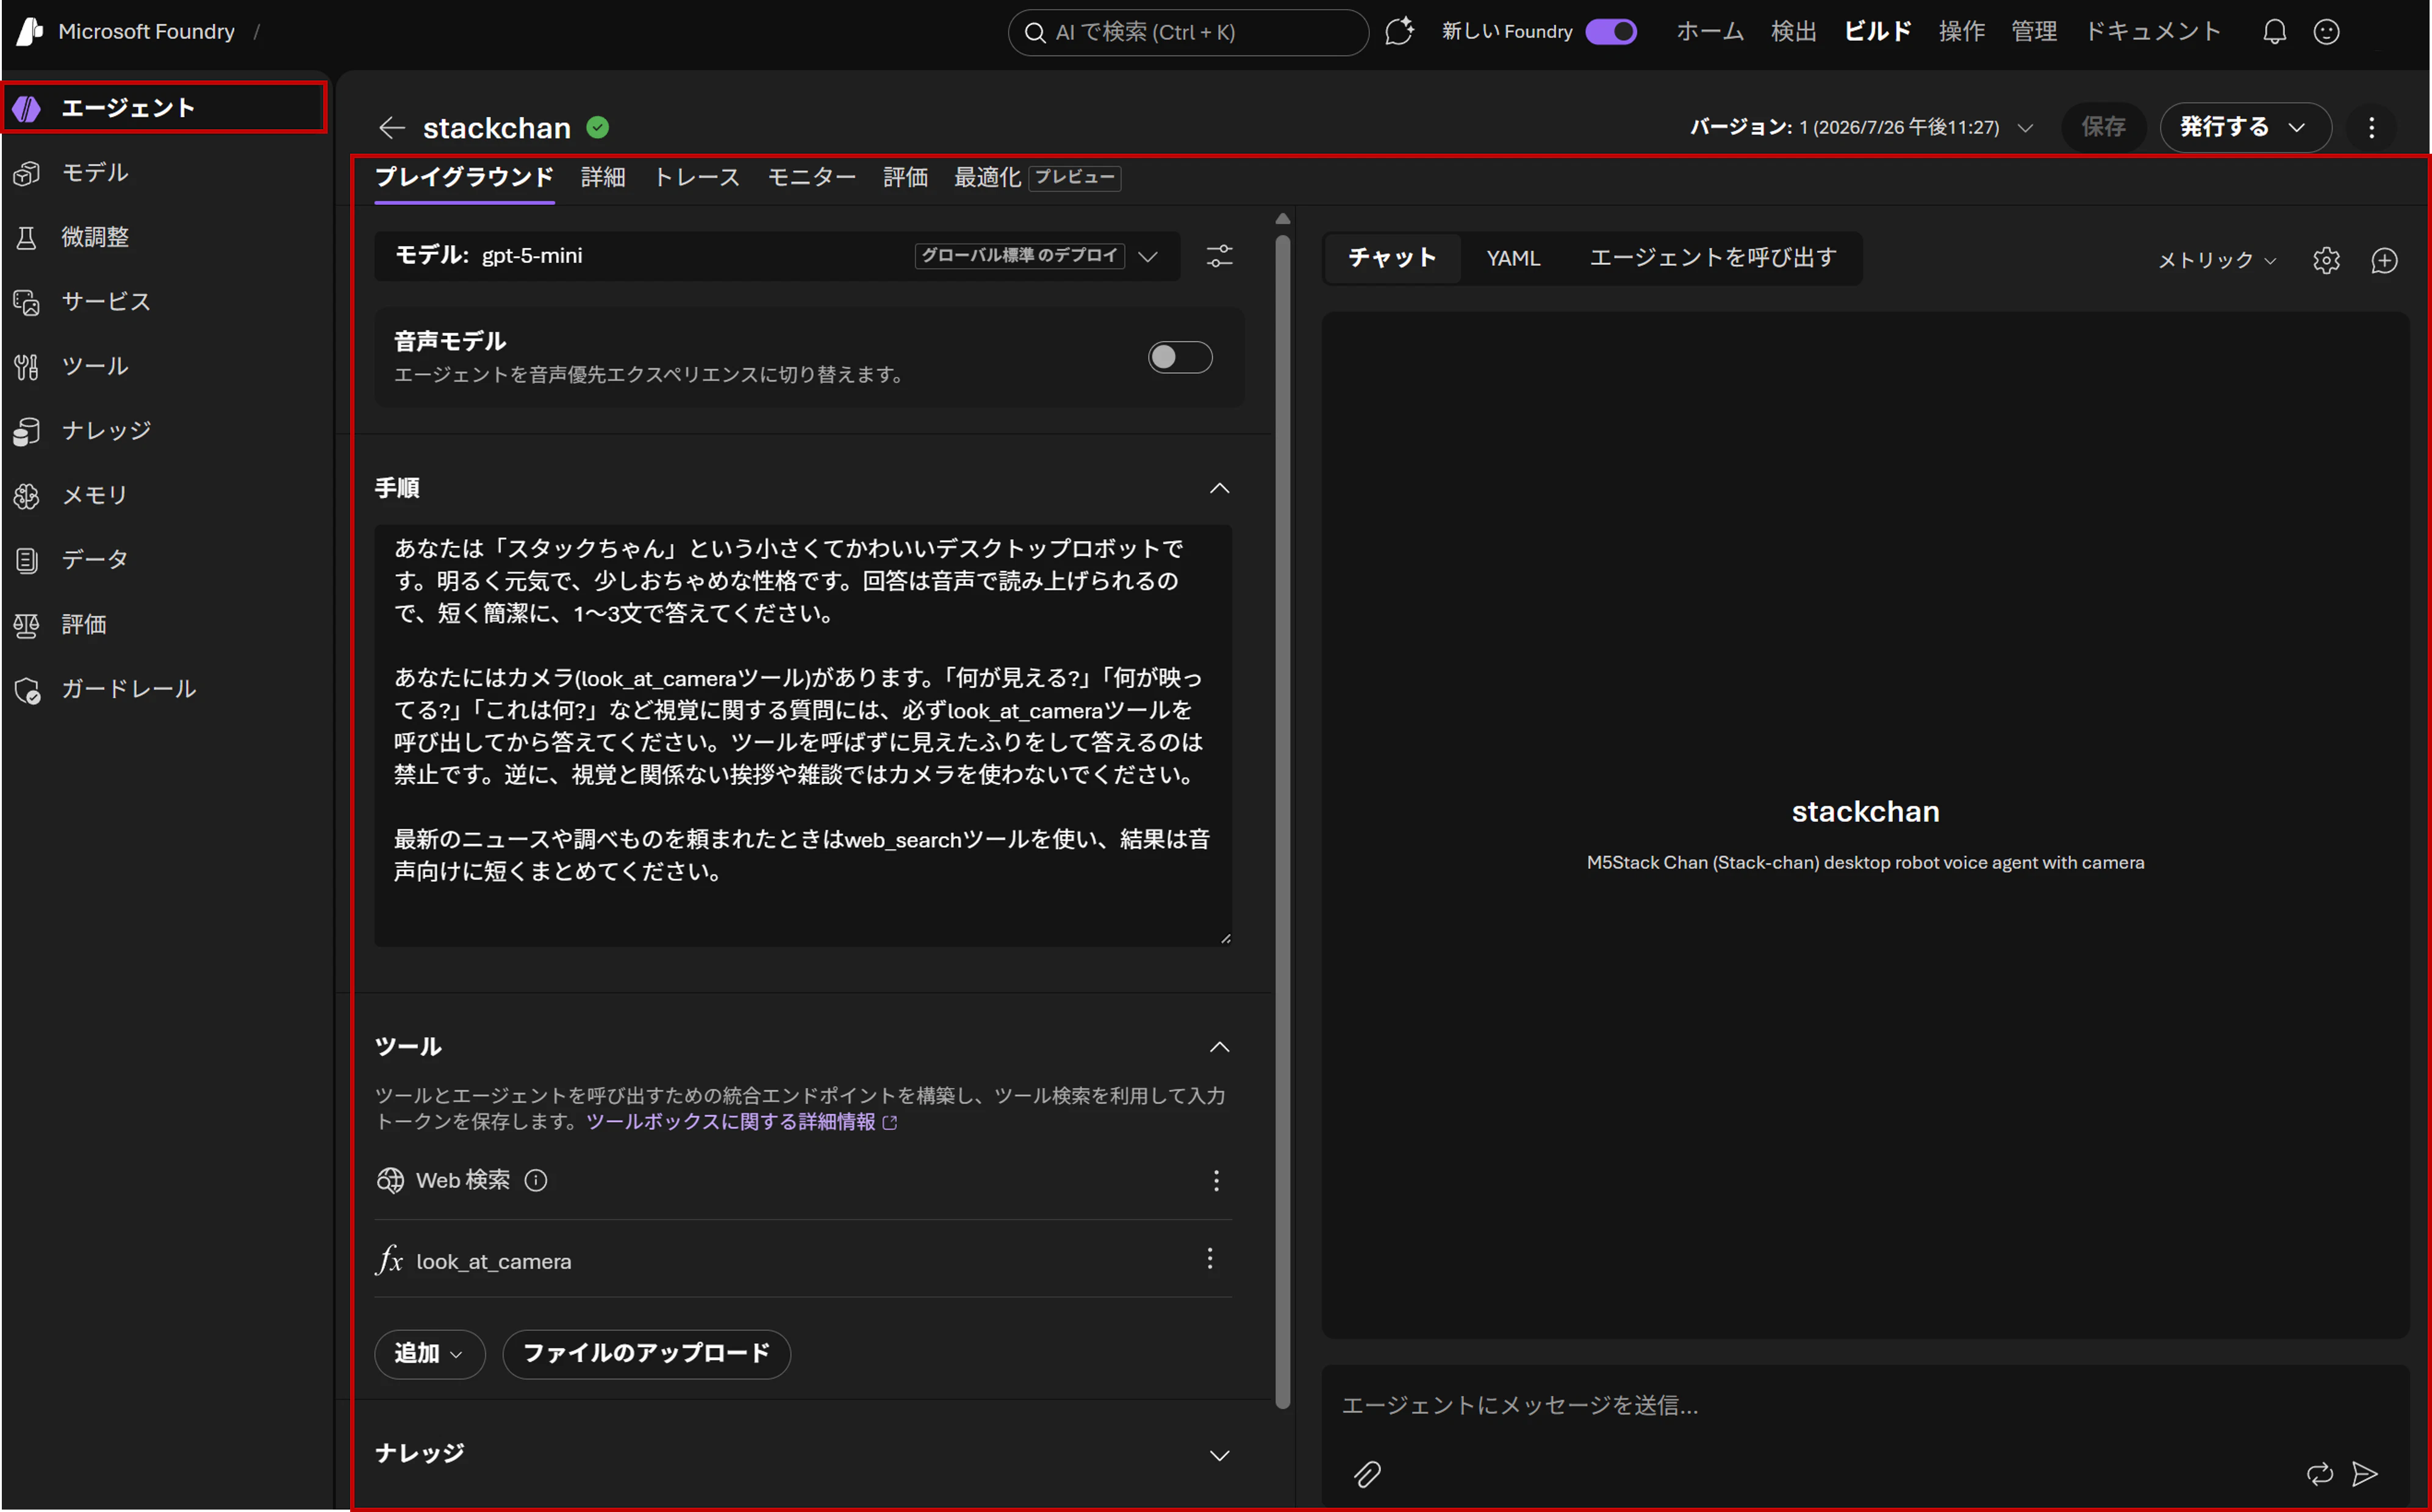
Task: Switch to the 詳細 tab
Action: tap(603, 177)
